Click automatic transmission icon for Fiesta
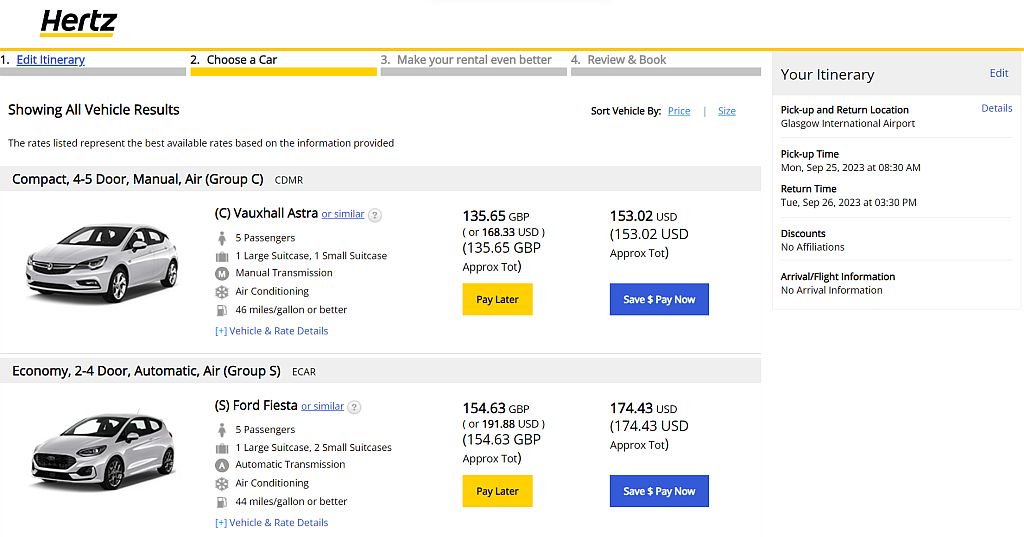Viewport: 1024px width, 537px height. pos(222,465)
